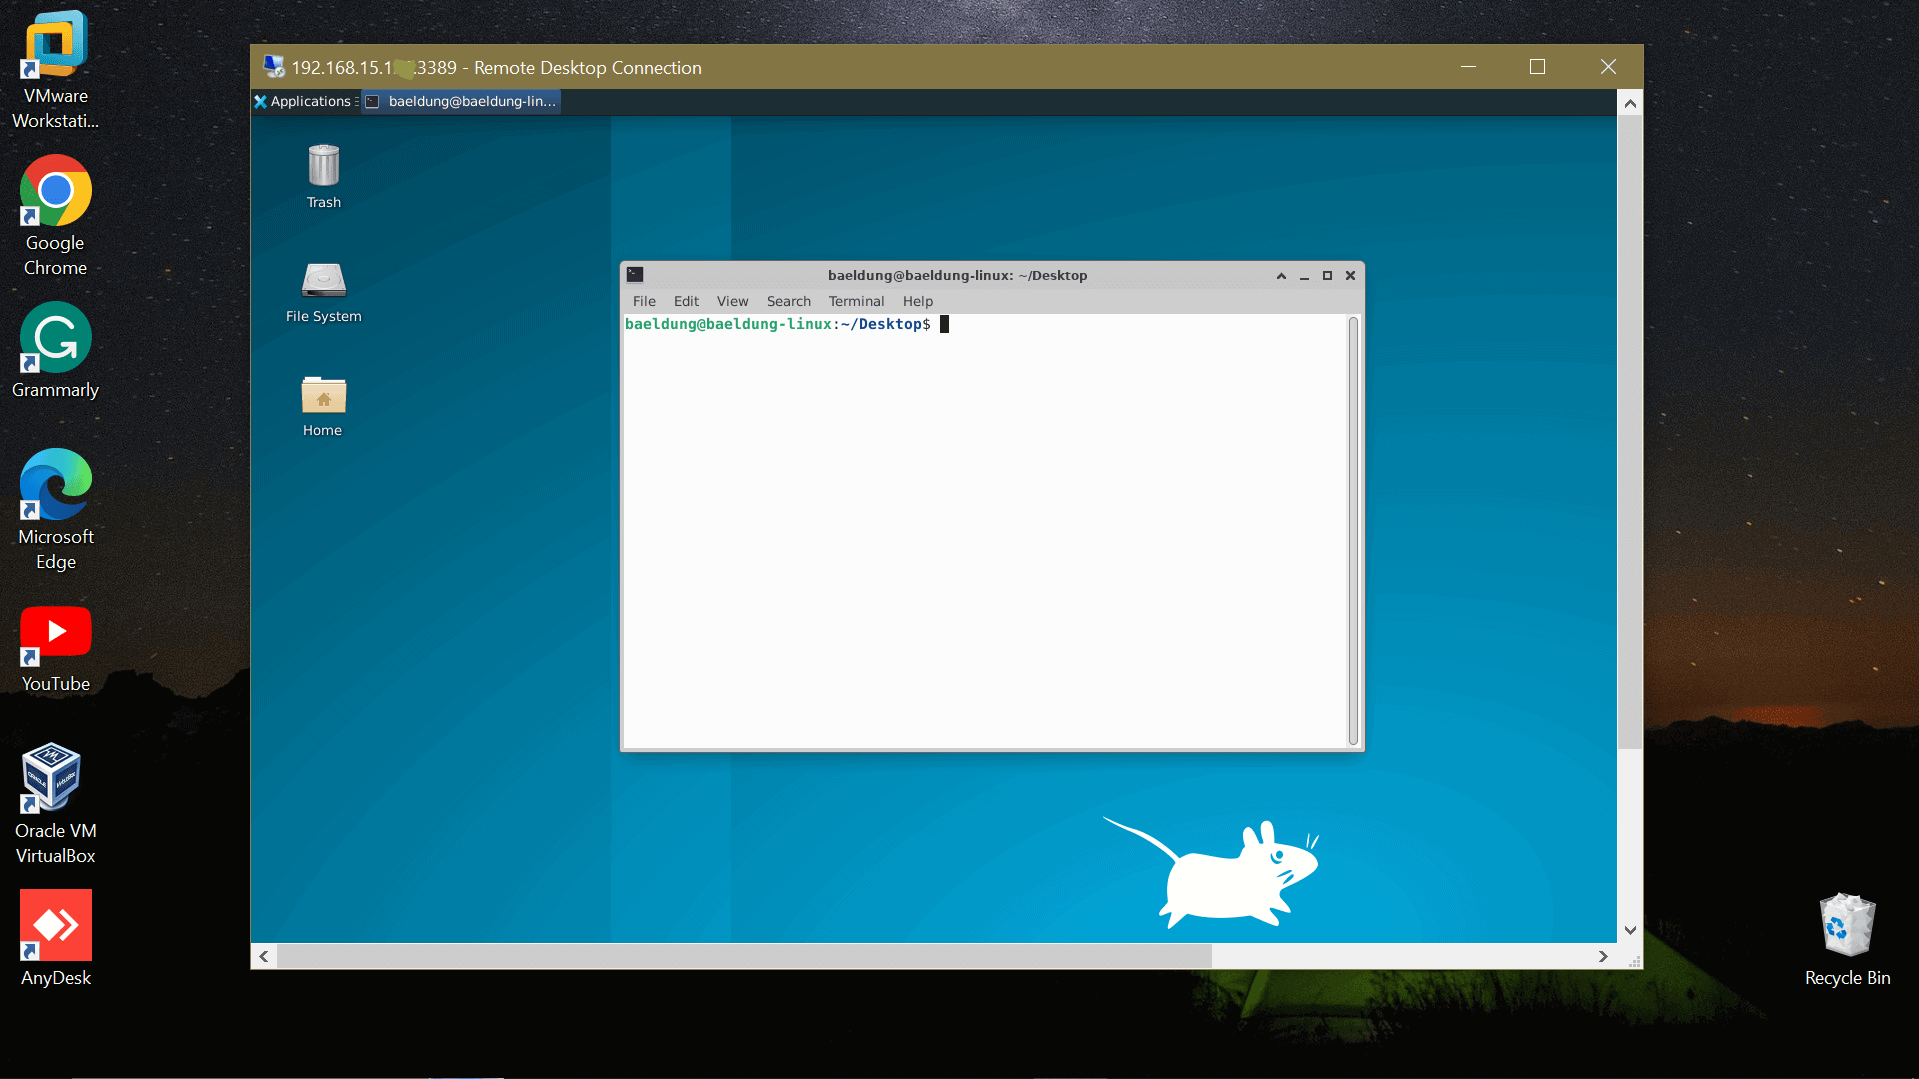The image size is (1919, 1079).
Task: Open the Terminal menu in the terminal window
Action: 856,301
